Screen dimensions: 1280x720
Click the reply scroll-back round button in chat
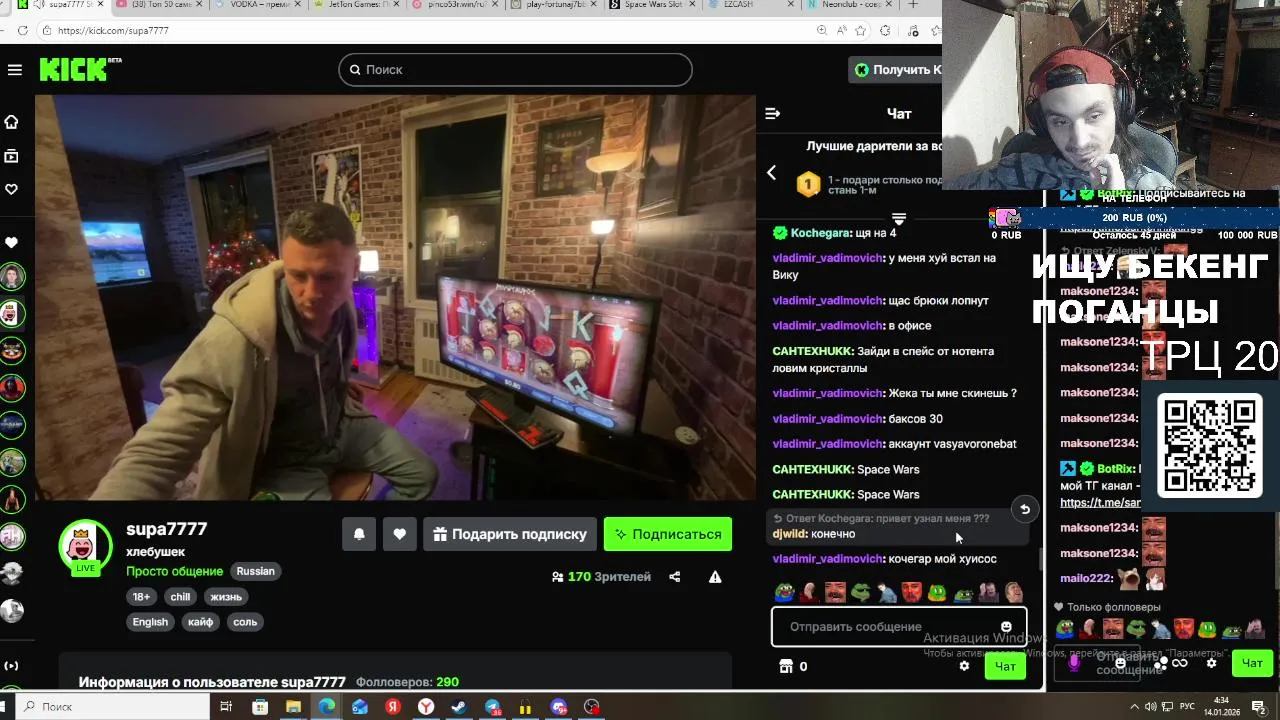coord(1024,510)
